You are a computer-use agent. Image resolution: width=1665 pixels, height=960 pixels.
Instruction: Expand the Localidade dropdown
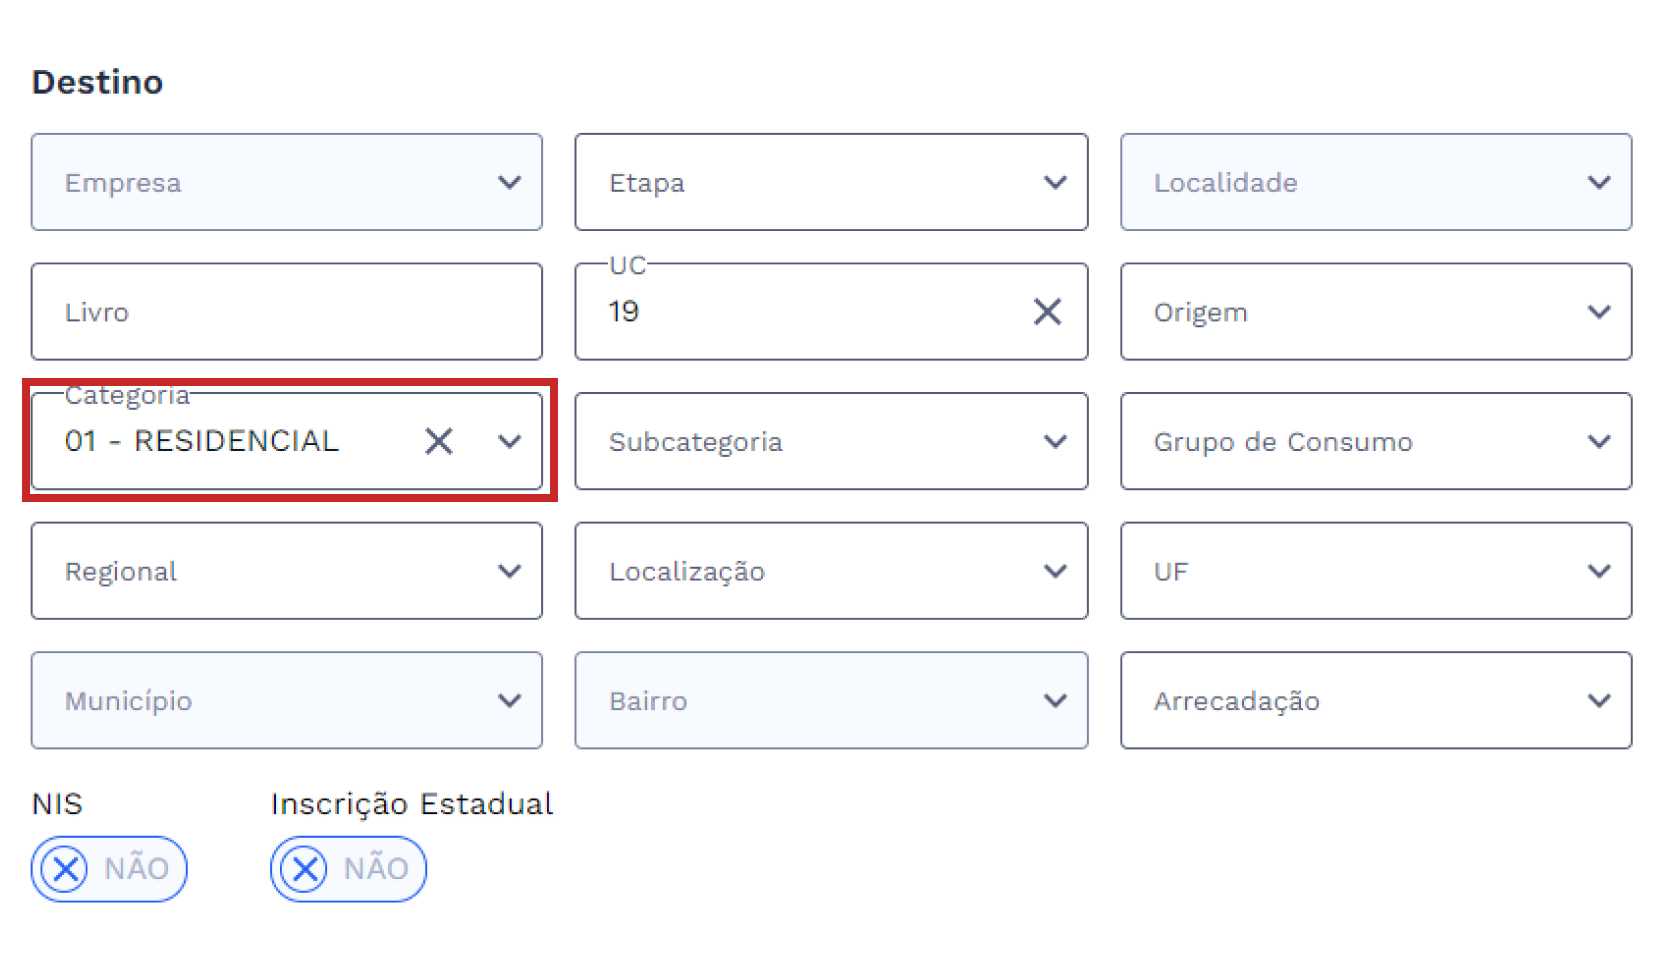1600,182
